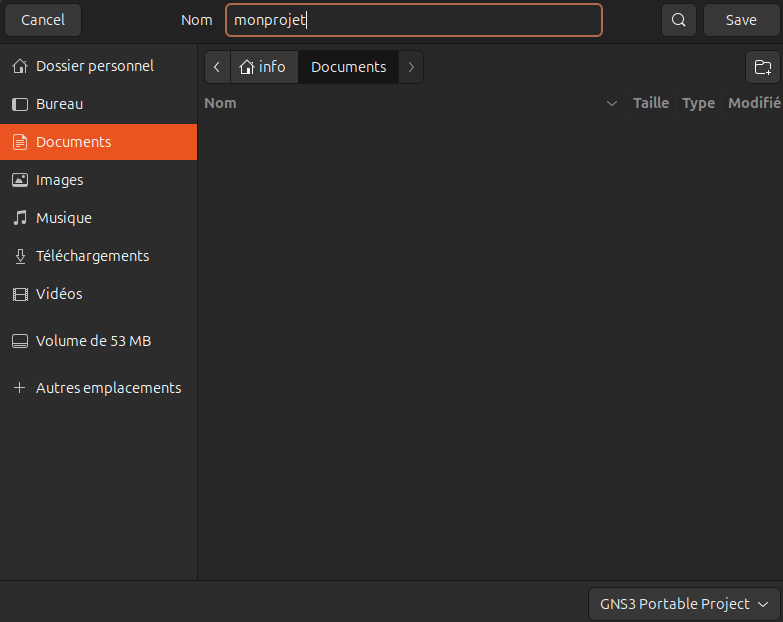This screenshot has height=622, width=783.
Task: Sort files by Taille column
Action: pyautogui.click(x=650, y=103)
